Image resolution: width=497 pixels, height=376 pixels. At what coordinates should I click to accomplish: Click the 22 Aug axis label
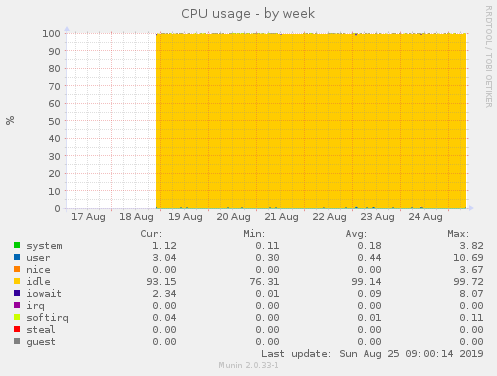(329, 217)
